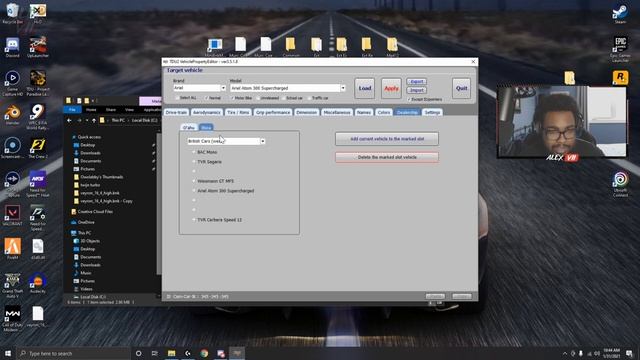
Task: Switch to the Colors tab
Action: pos(384,112)
